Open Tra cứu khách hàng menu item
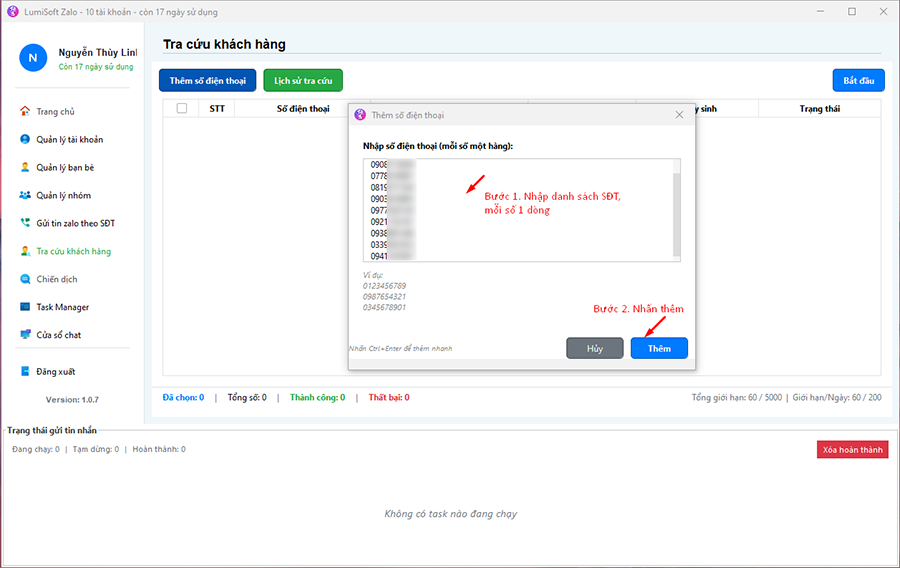900x568 pixels. (x=73, y=251)
